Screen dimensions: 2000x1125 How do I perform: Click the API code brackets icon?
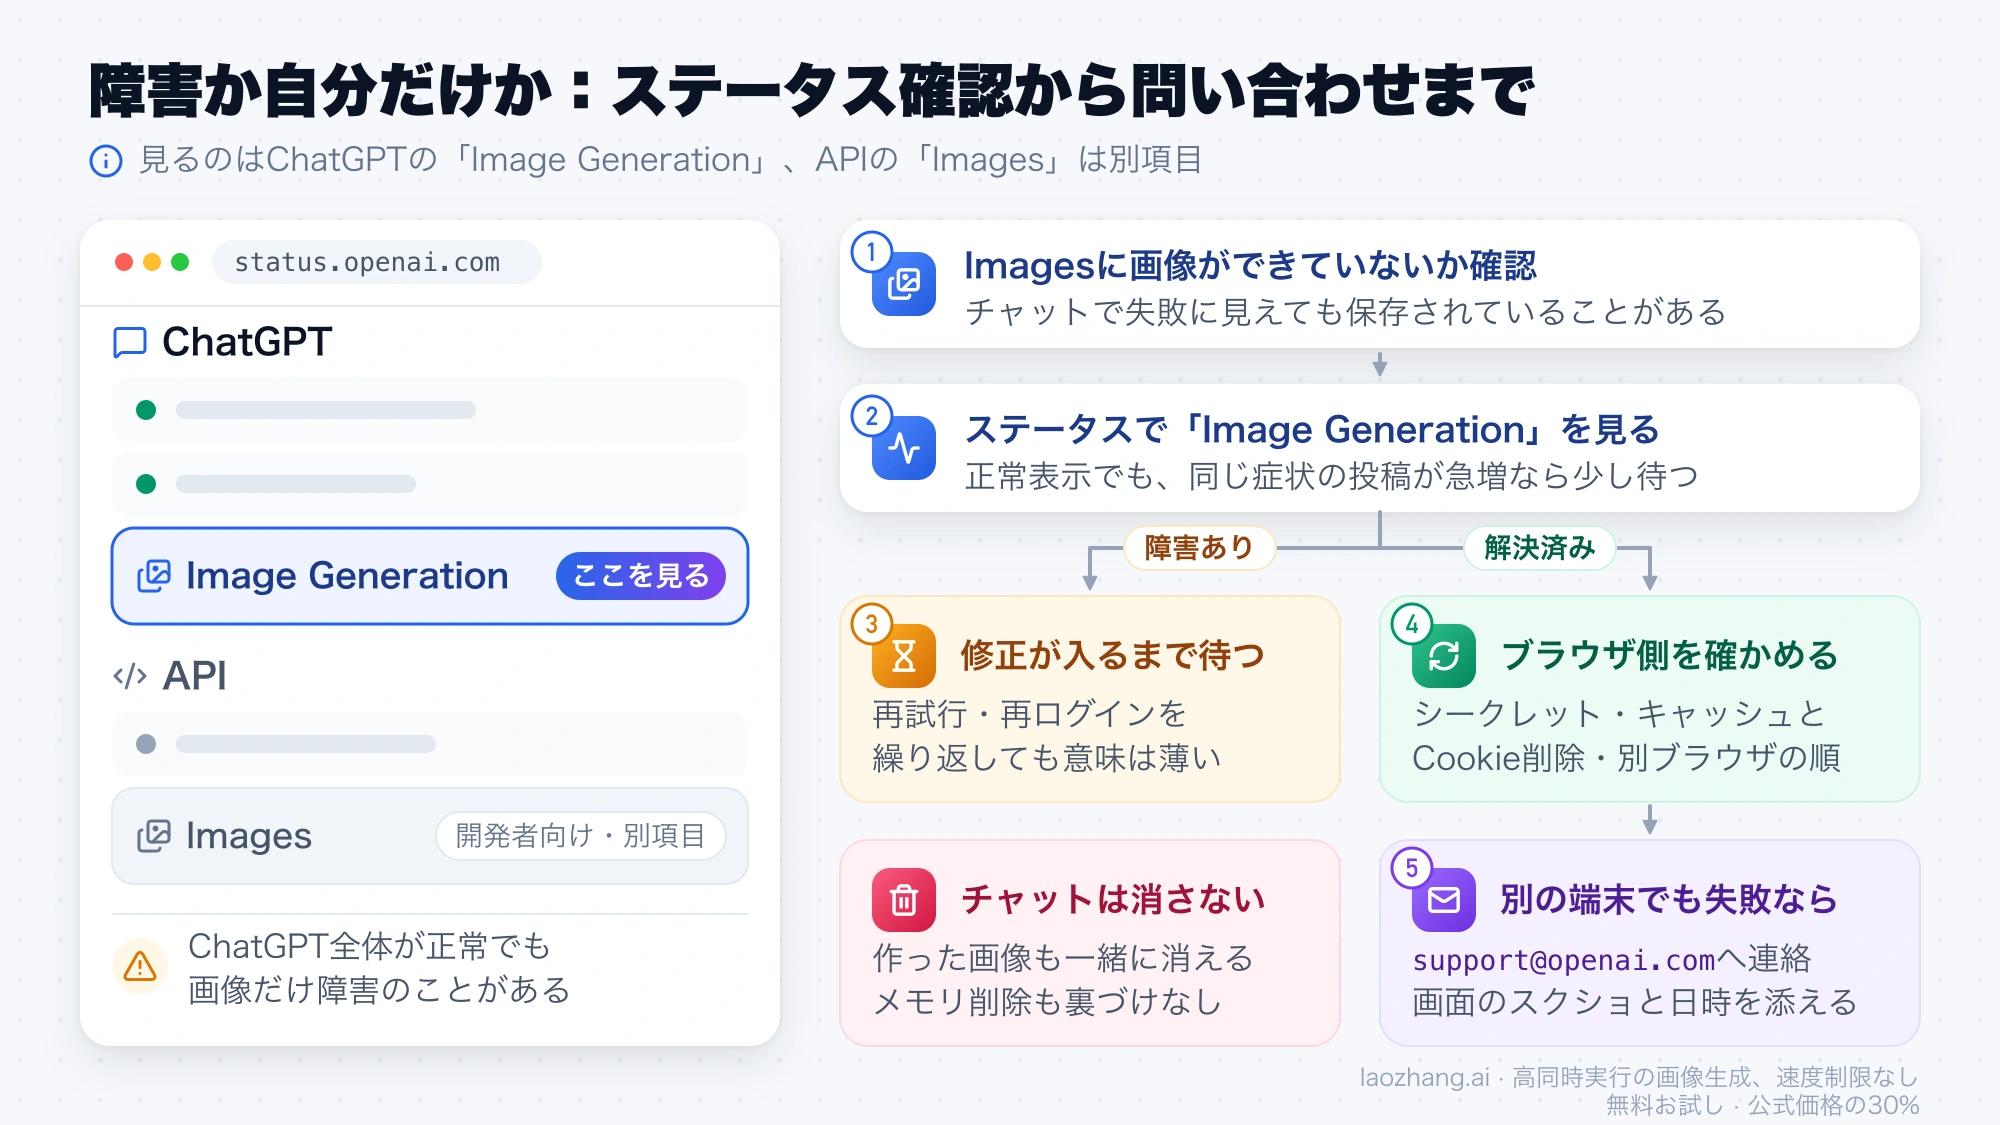point(130,676)
